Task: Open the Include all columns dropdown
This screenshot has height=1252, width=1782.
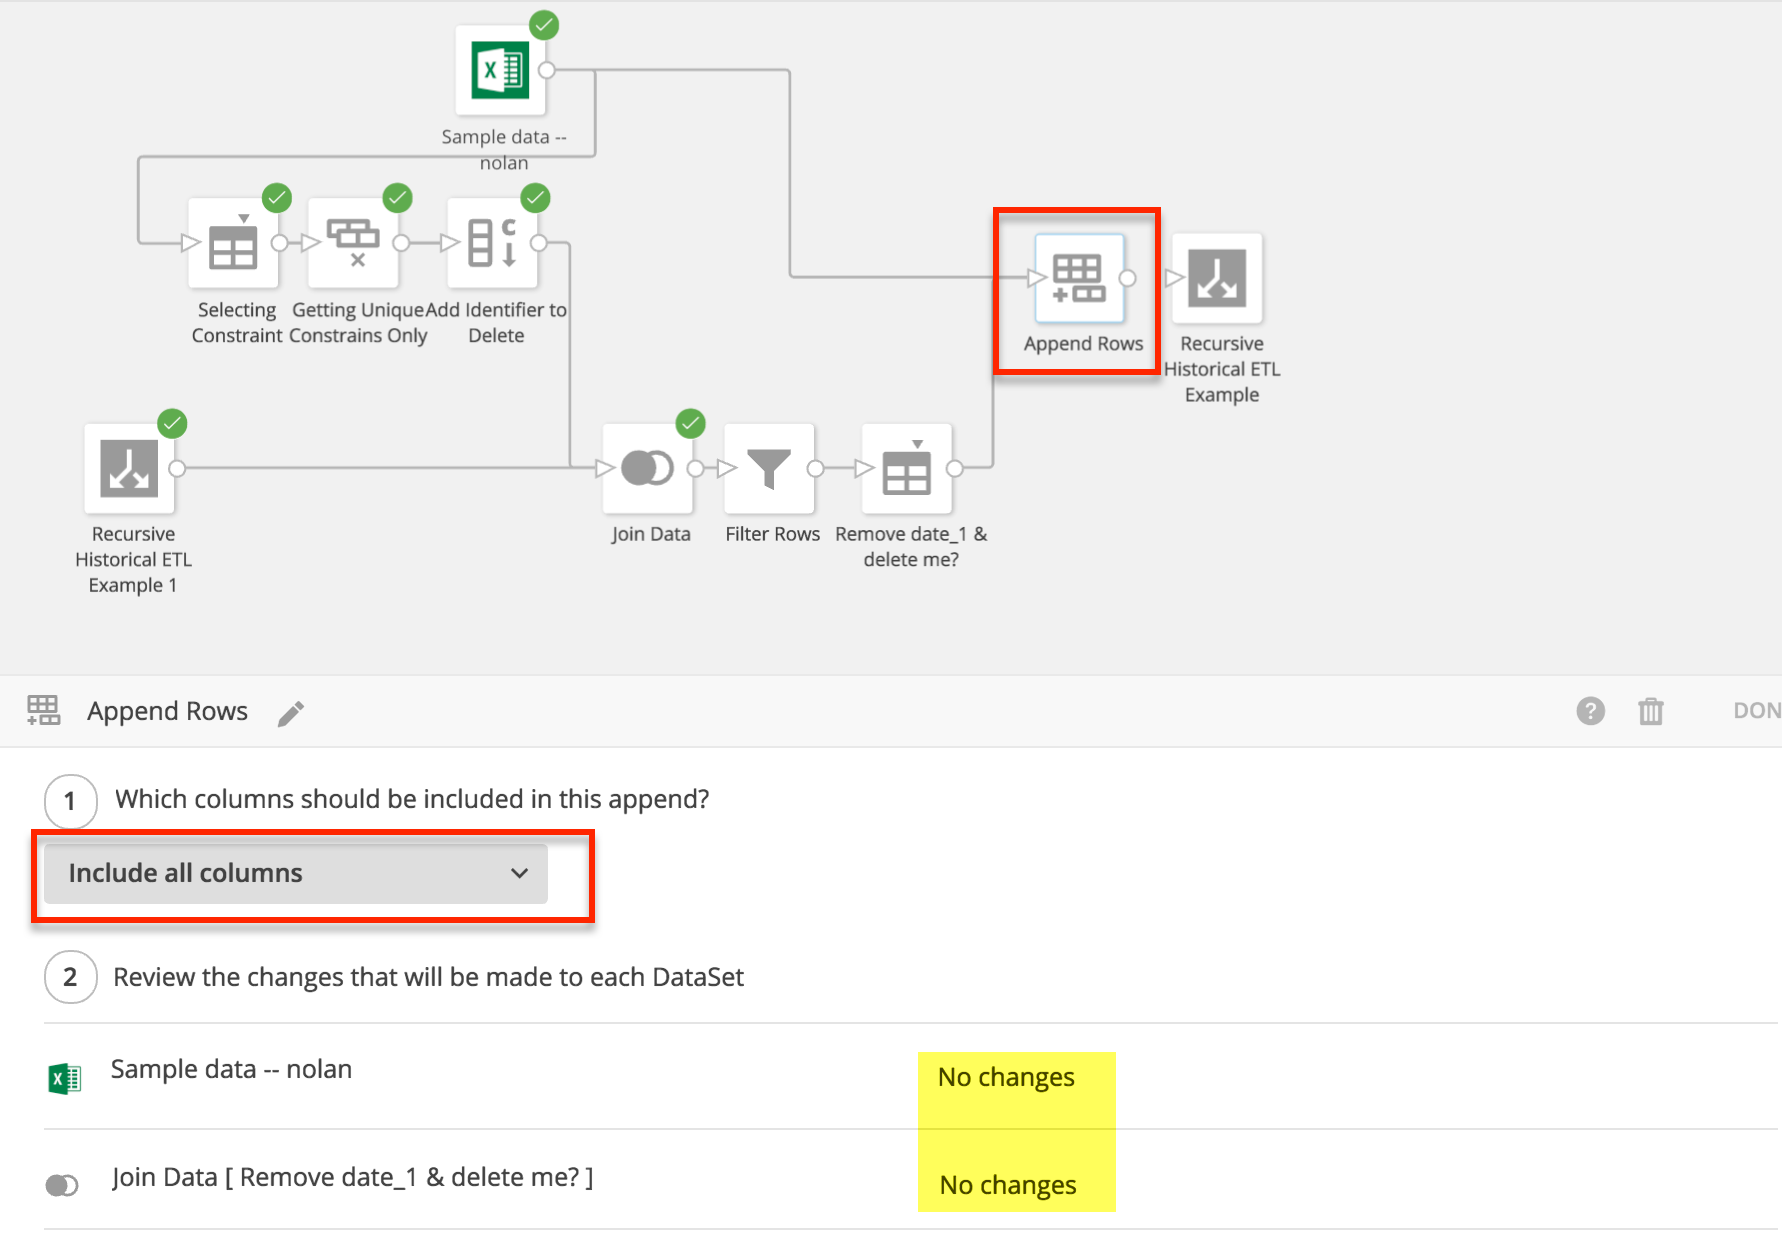Action: click(294, 873)
